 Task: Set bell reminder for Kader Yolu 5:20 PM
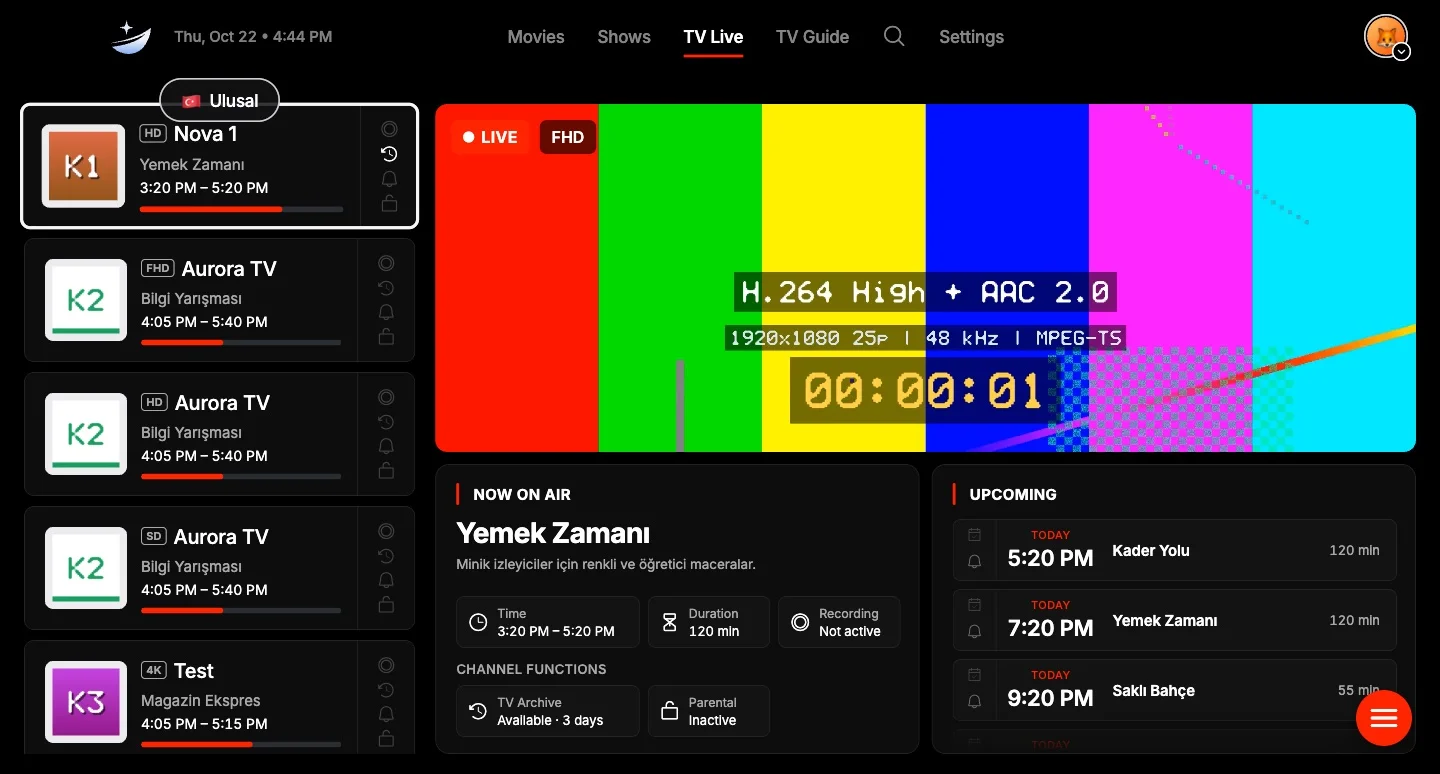click(975, 562)
